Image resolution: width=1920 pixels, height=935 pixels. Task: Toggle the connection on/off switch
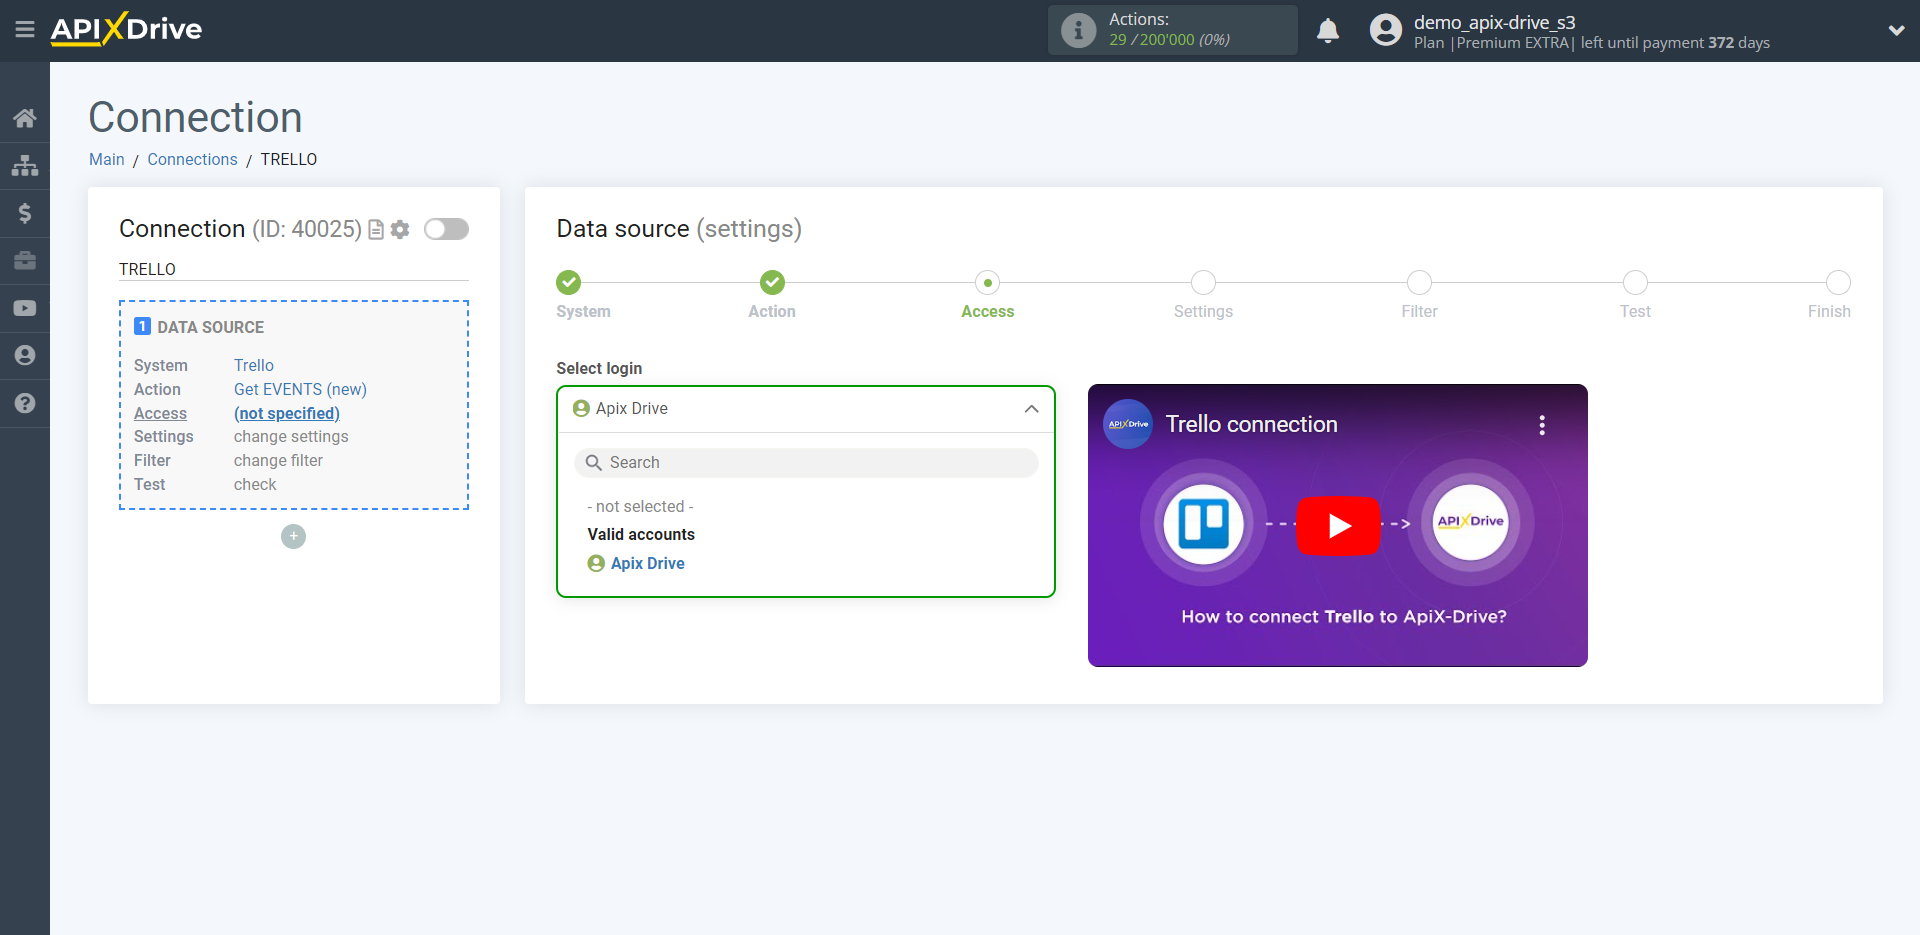pos(446,229)
